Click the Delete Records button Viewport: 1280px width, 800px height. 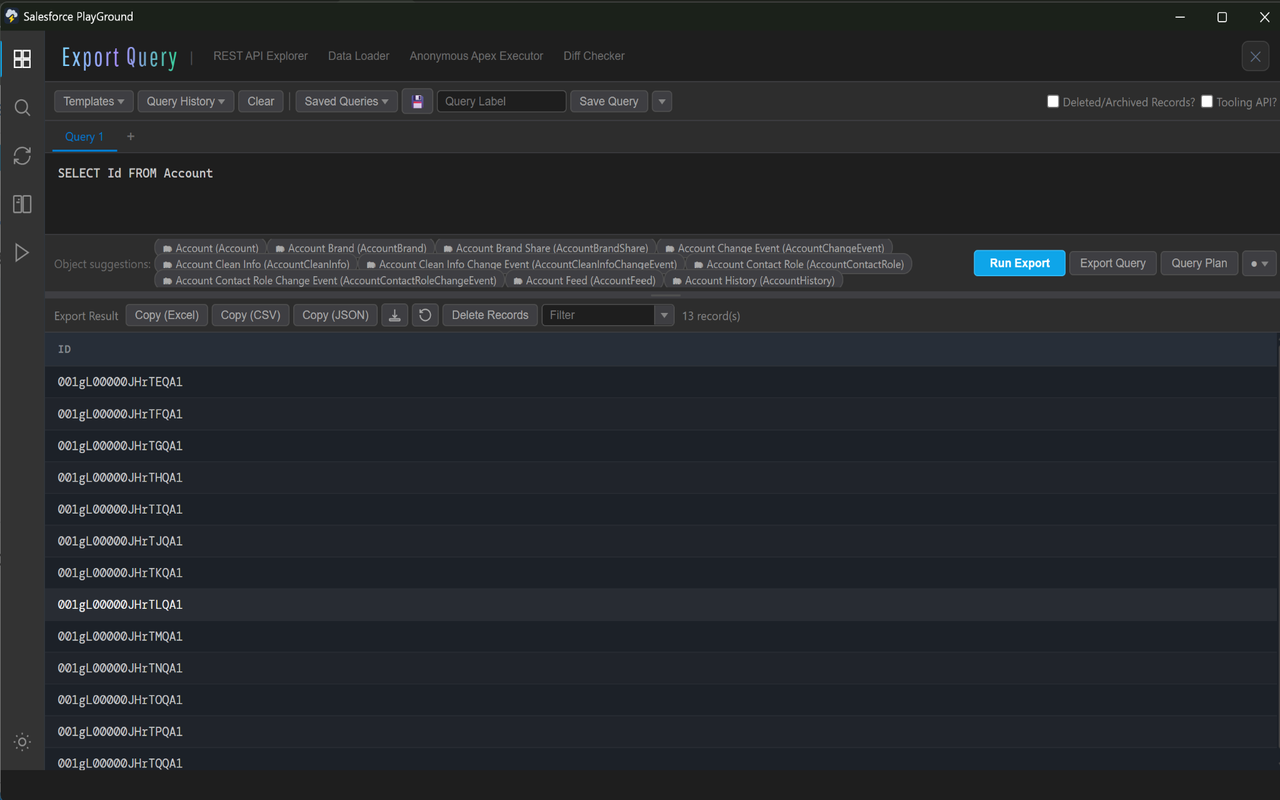point(490,315)
